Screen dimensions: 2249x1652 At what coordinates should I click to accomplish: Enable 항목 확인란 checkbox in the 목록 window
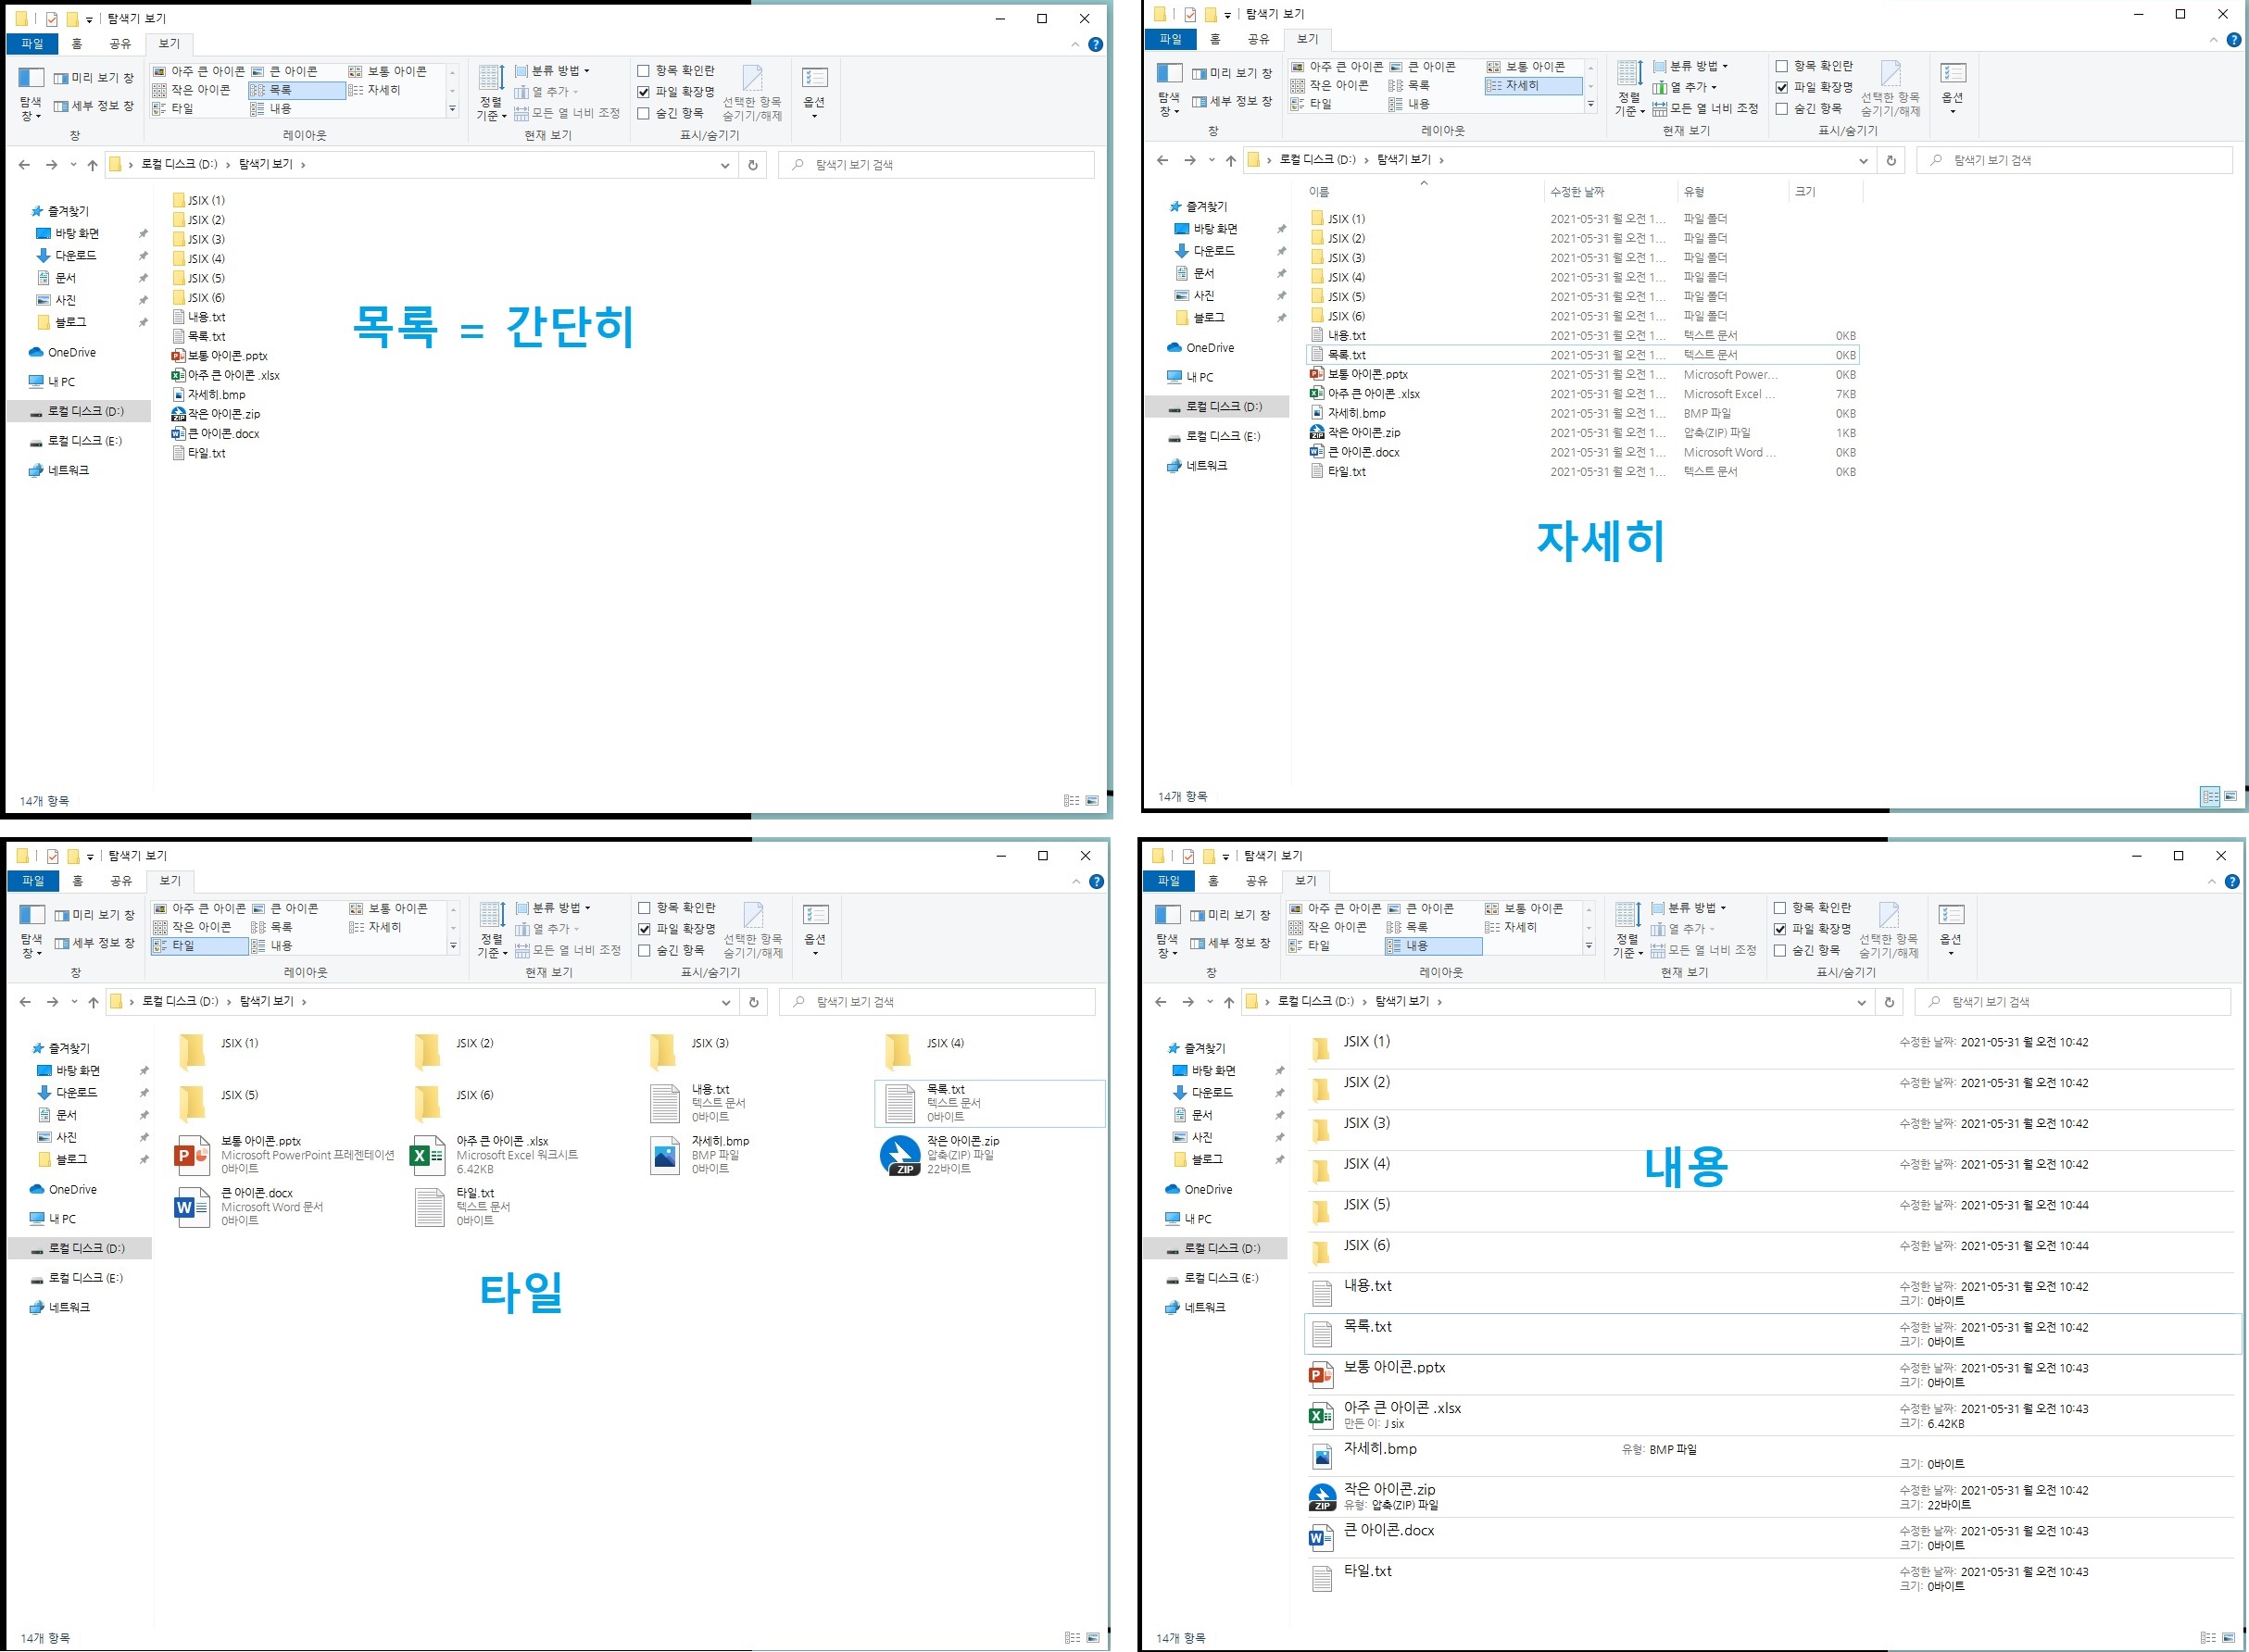point(644,71)
